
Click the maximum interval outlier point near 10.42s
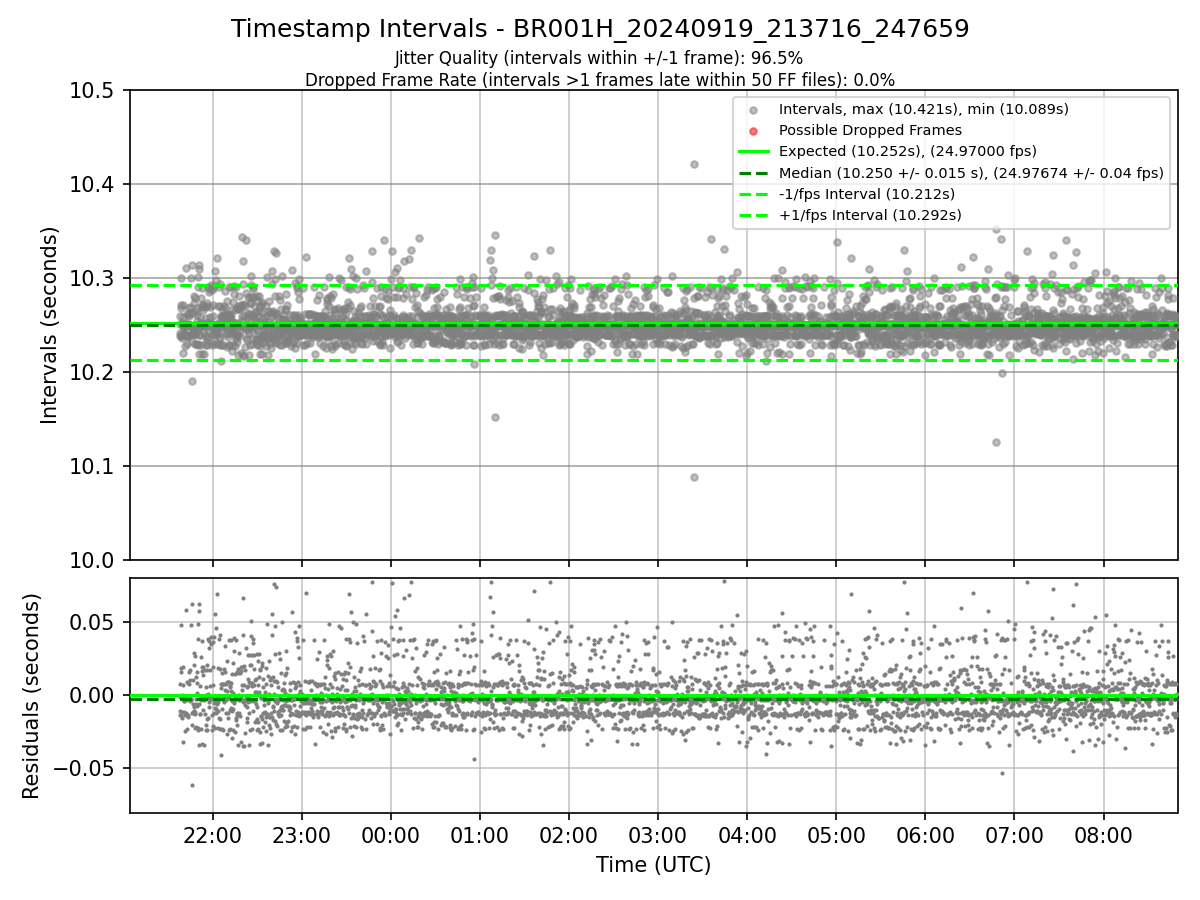(694, 164)
